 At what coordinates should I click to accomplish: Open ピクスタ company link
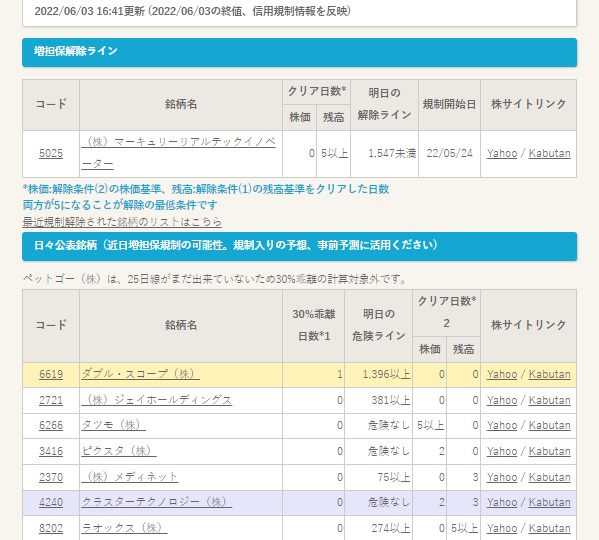coord(119,451)
